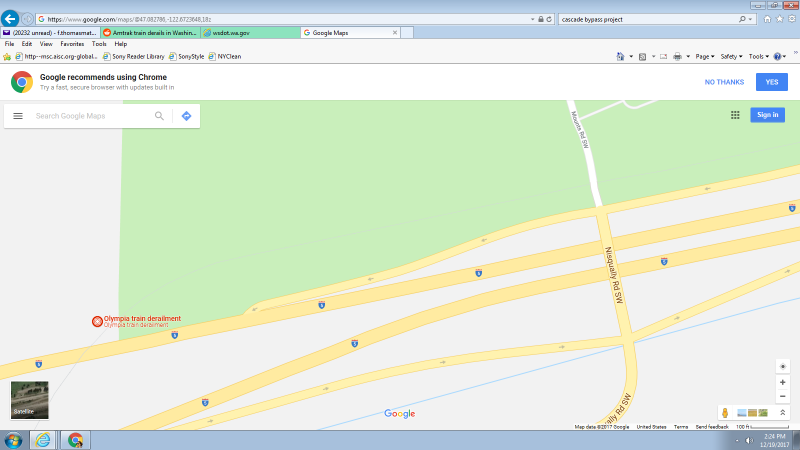Click the Sign in button
800x450 pixels.
[x=767, y=115]
